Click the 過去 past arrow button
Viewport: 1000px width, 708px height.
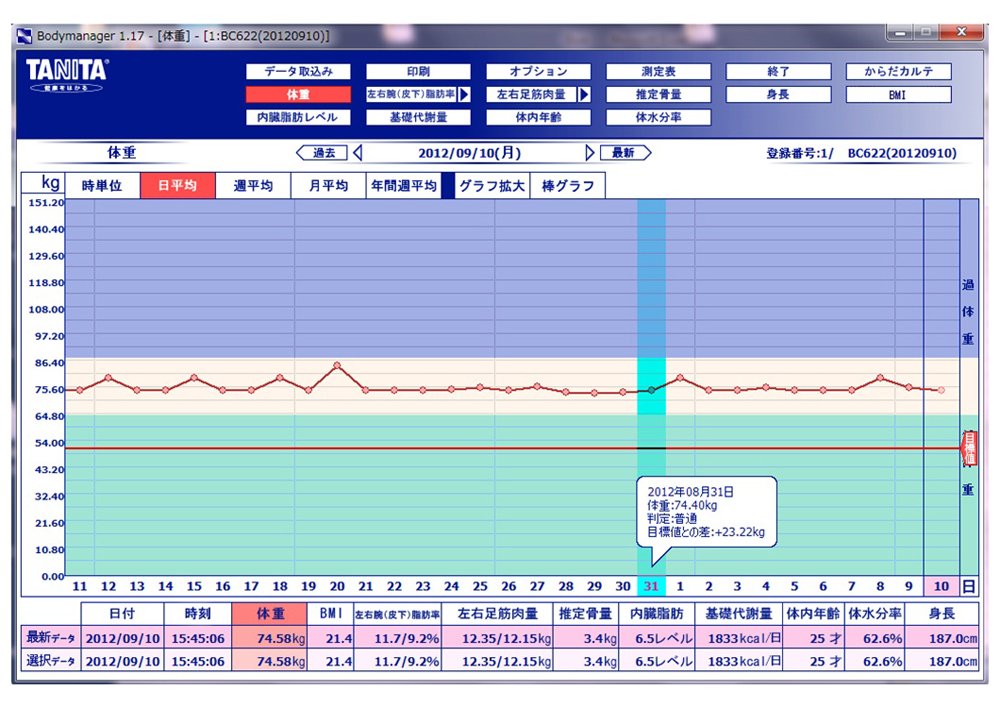point(322,153)
